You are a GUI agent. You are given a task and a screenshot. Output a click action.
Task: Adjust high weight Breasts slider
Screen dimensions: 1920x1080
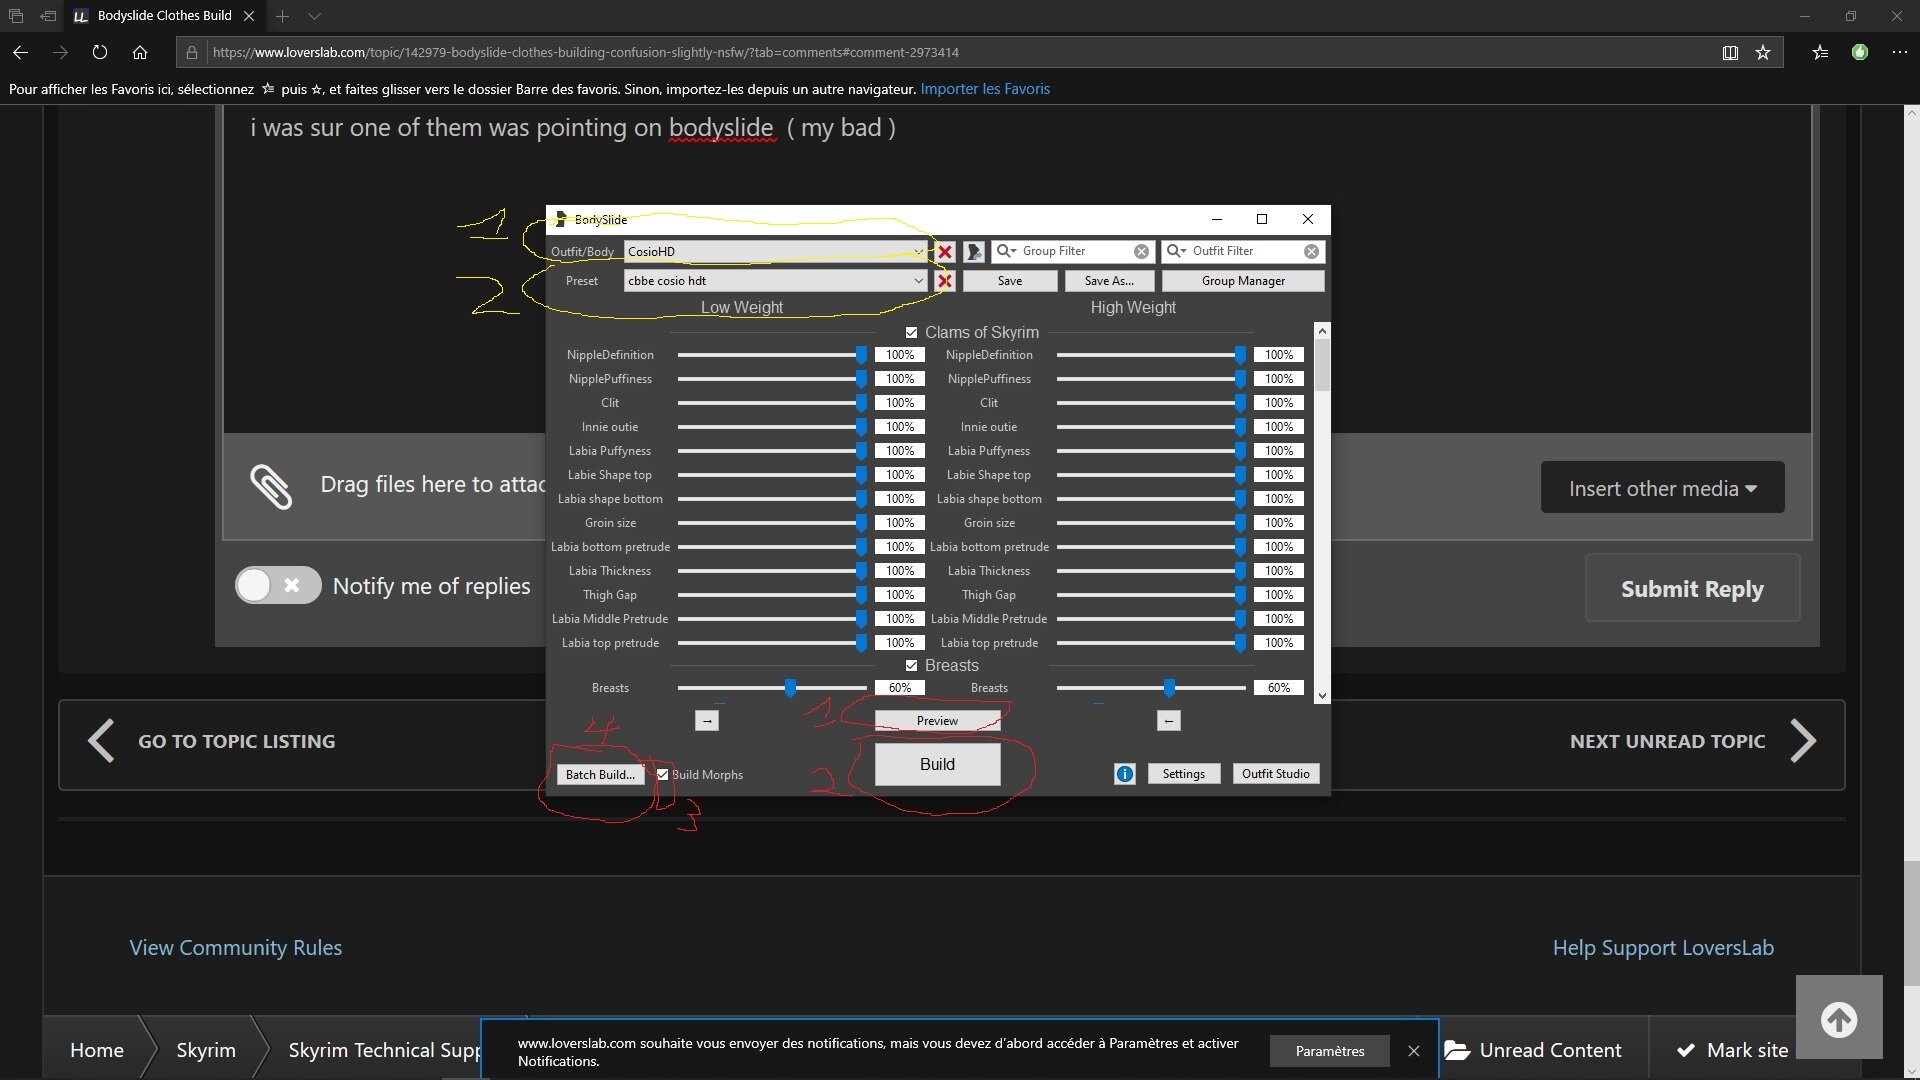pyautogui.click(x=1169, y=688)
